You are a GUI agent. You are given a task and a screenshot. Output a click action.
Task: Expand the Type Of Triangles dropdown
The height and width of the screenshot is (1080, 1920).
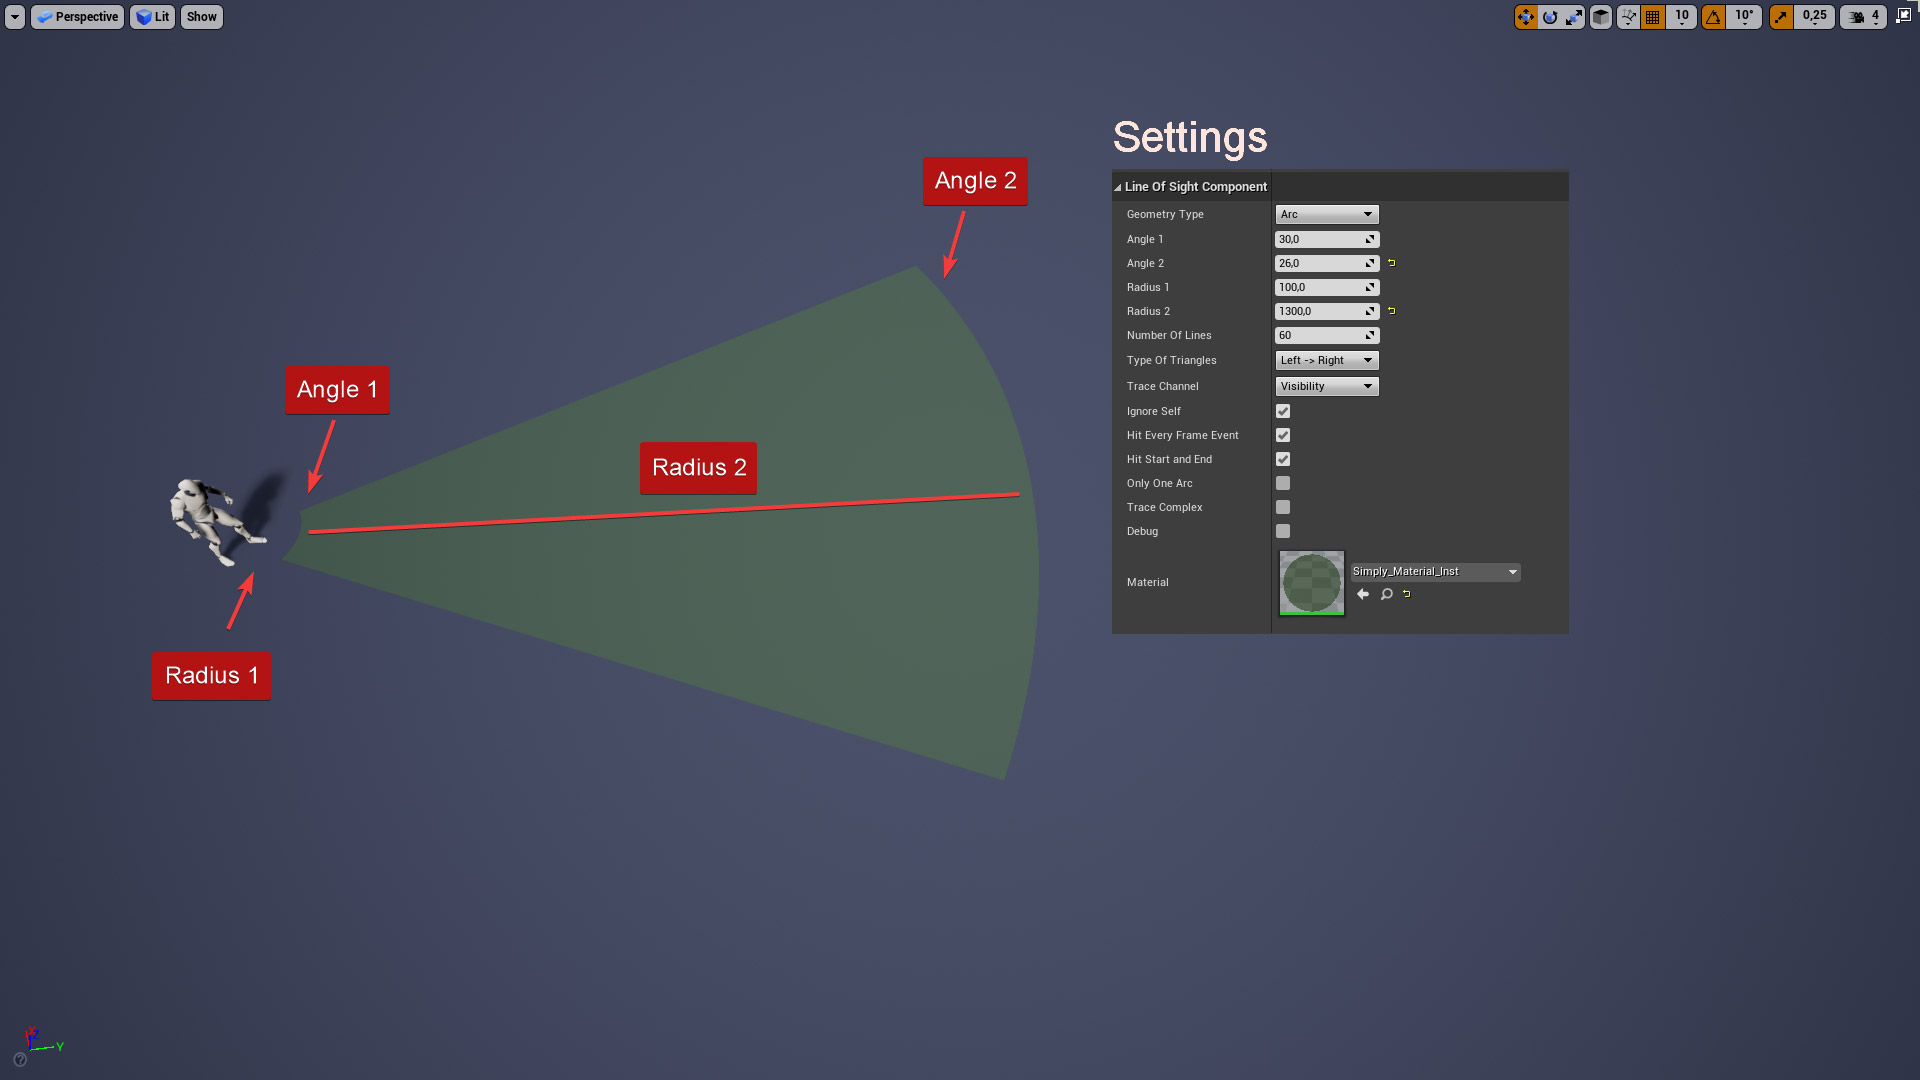click(1325, 360)
